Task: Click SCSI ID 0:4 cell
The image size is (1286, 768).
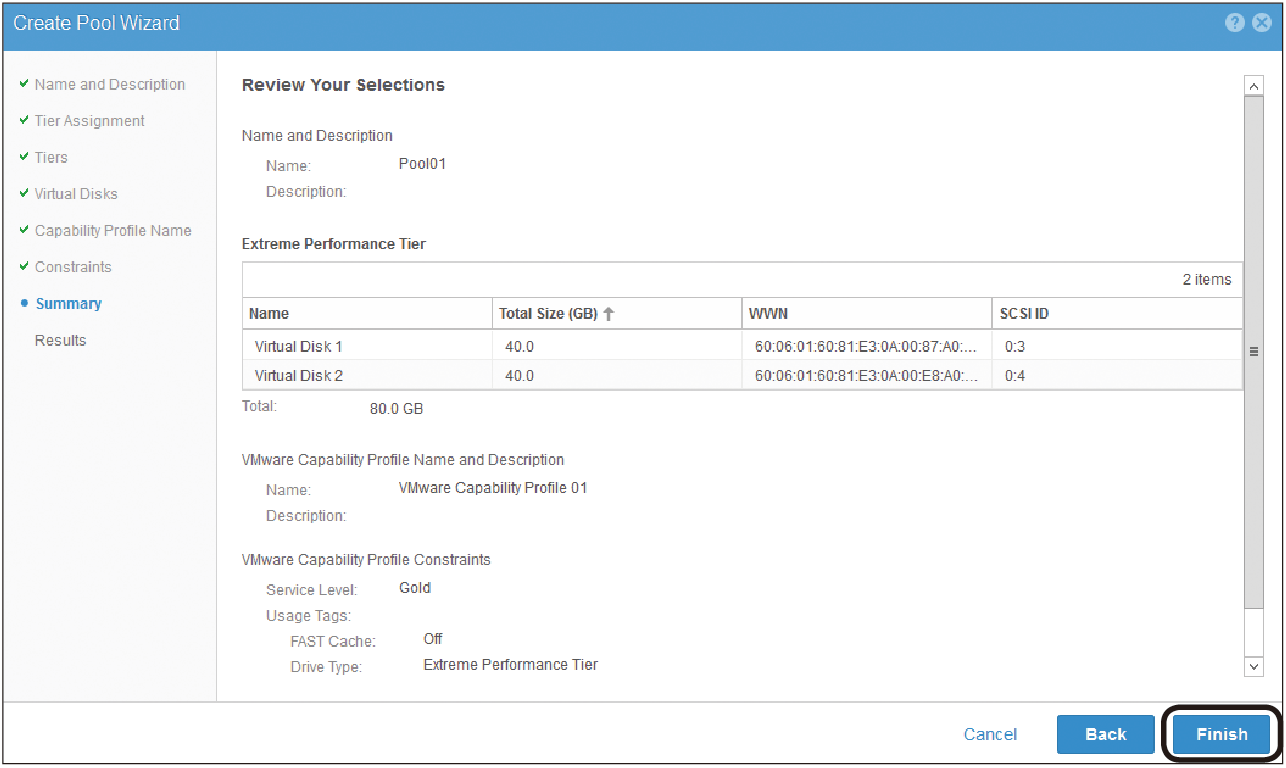Action: [1015, 376]
